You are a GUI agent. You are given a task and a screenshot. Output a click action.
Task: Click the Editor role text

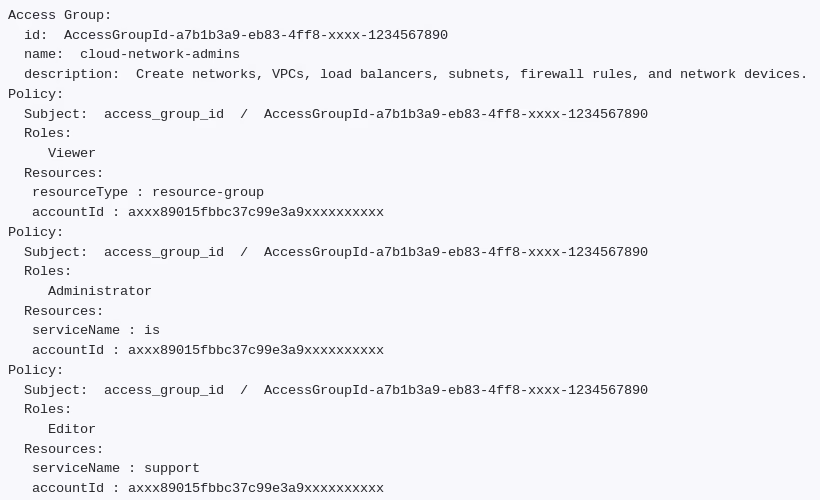[x=72, y=429]
